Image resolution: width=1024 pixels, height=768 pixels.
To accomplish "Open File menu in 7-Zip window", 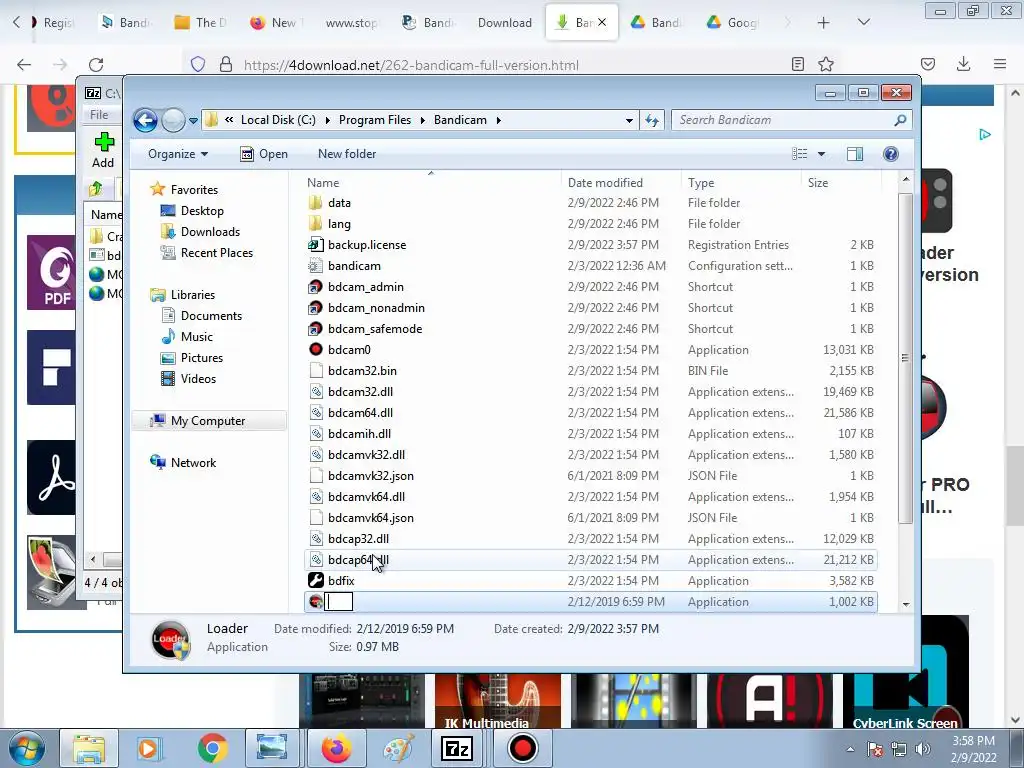I will [99, 115].
